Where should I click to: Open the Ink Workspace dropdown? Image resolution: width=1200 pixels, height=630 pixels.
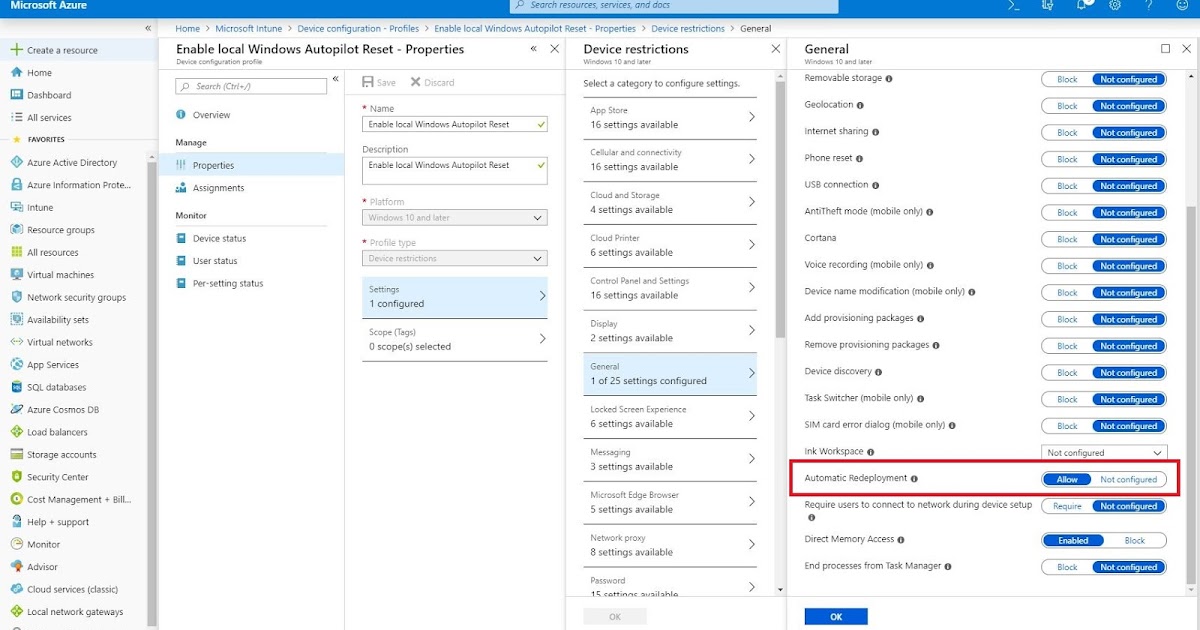[1103, 452]
